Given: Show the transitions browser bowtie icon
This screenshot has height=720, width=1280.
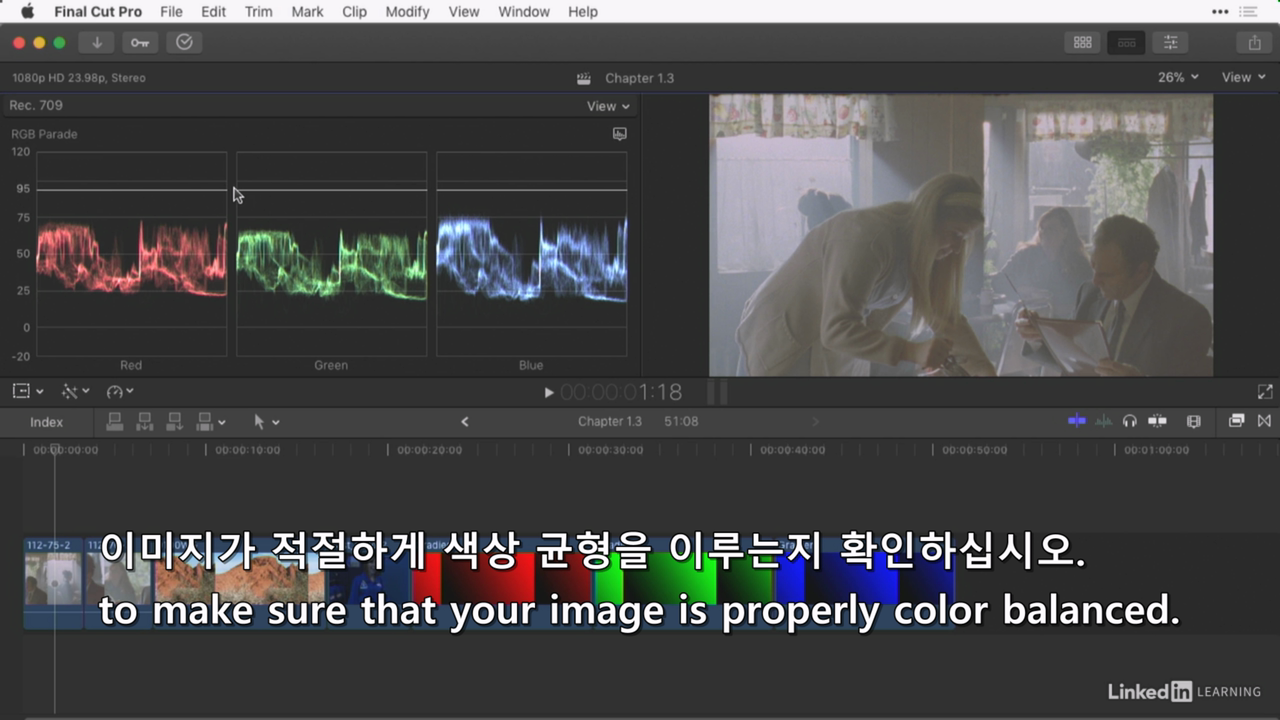Looking at the screenshot, I should coord(1264,421).
